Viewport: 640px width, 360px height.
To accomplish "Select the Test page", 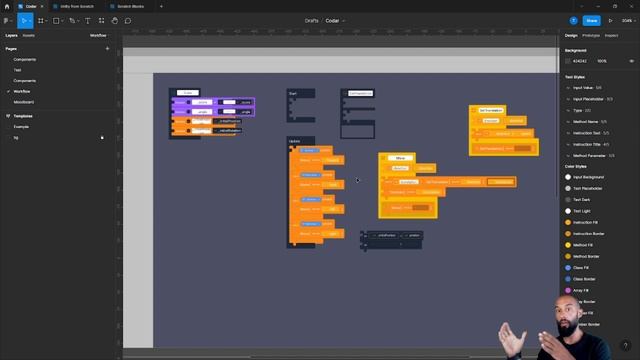I will pyautogui.click(x=17, y=70).
